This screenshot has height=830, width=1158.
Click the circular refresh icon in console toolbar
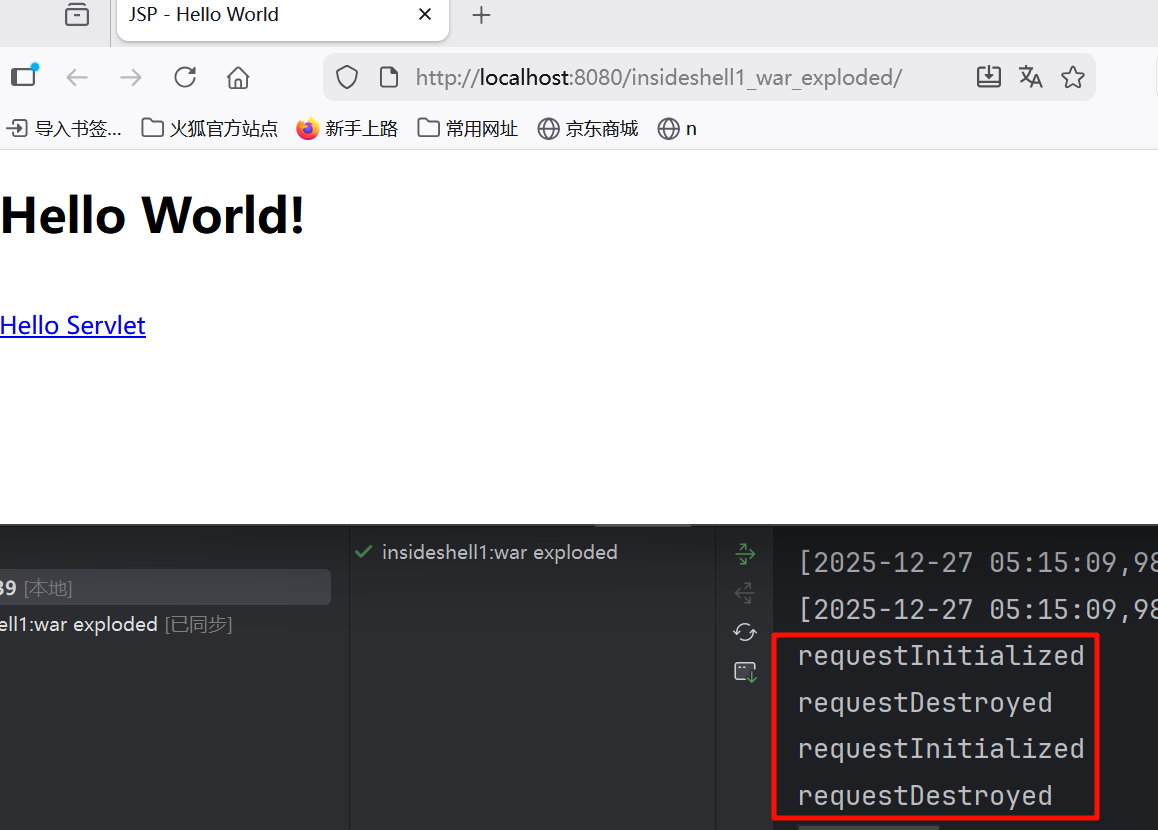[745, 632]
